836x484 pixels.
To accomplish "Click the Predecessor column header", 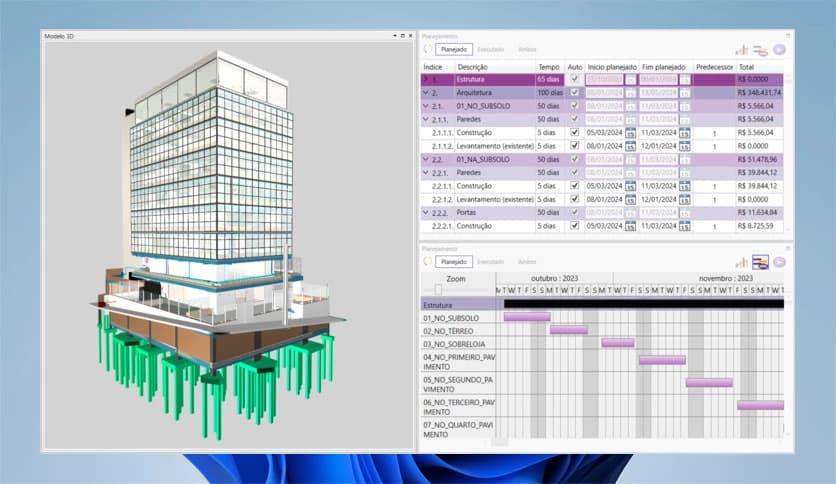I will tap(714, 67).
